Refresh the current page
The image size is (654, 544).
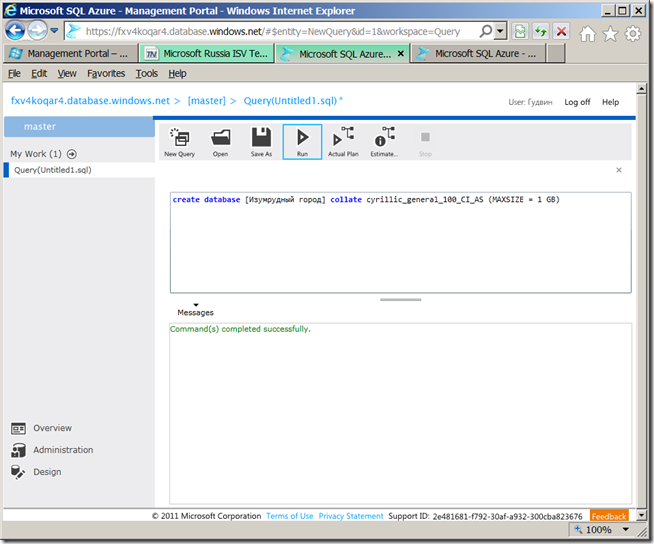click(541, 31)
